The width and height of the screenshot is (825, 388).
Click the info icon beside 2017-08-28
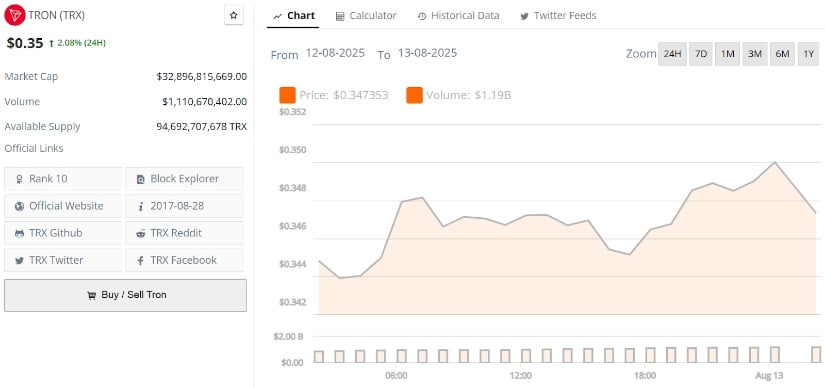click(140, 206)
